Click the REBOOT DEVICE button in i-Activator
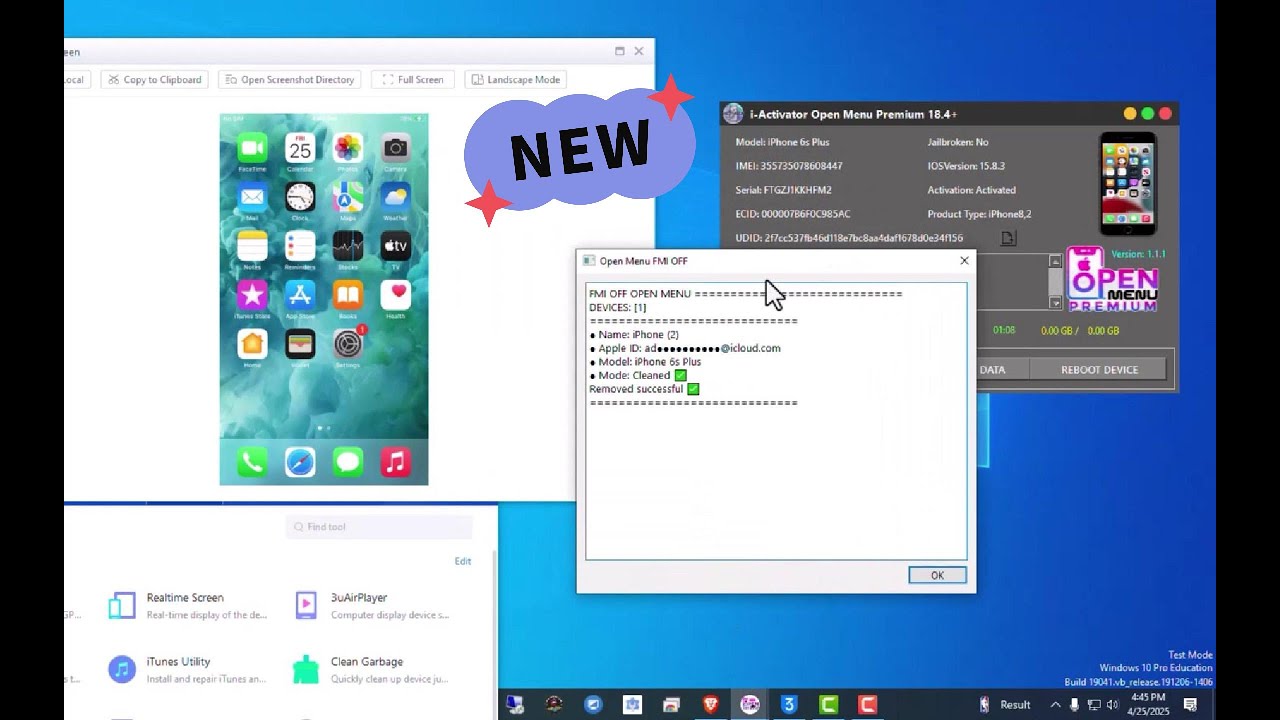This screenshot has height=720, width=1280. click(1099, 370)
